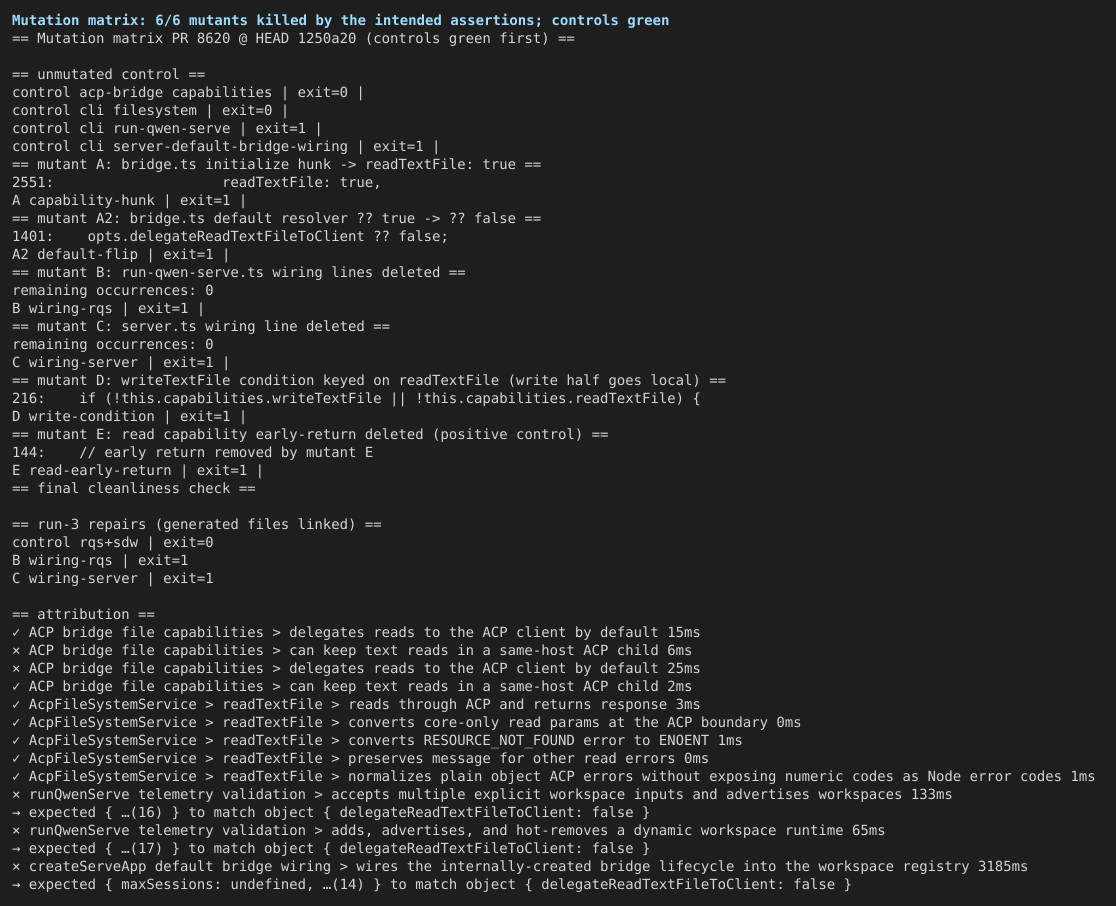
Task: Click the "== attribution ==" header
Action: tap(83, 613)
